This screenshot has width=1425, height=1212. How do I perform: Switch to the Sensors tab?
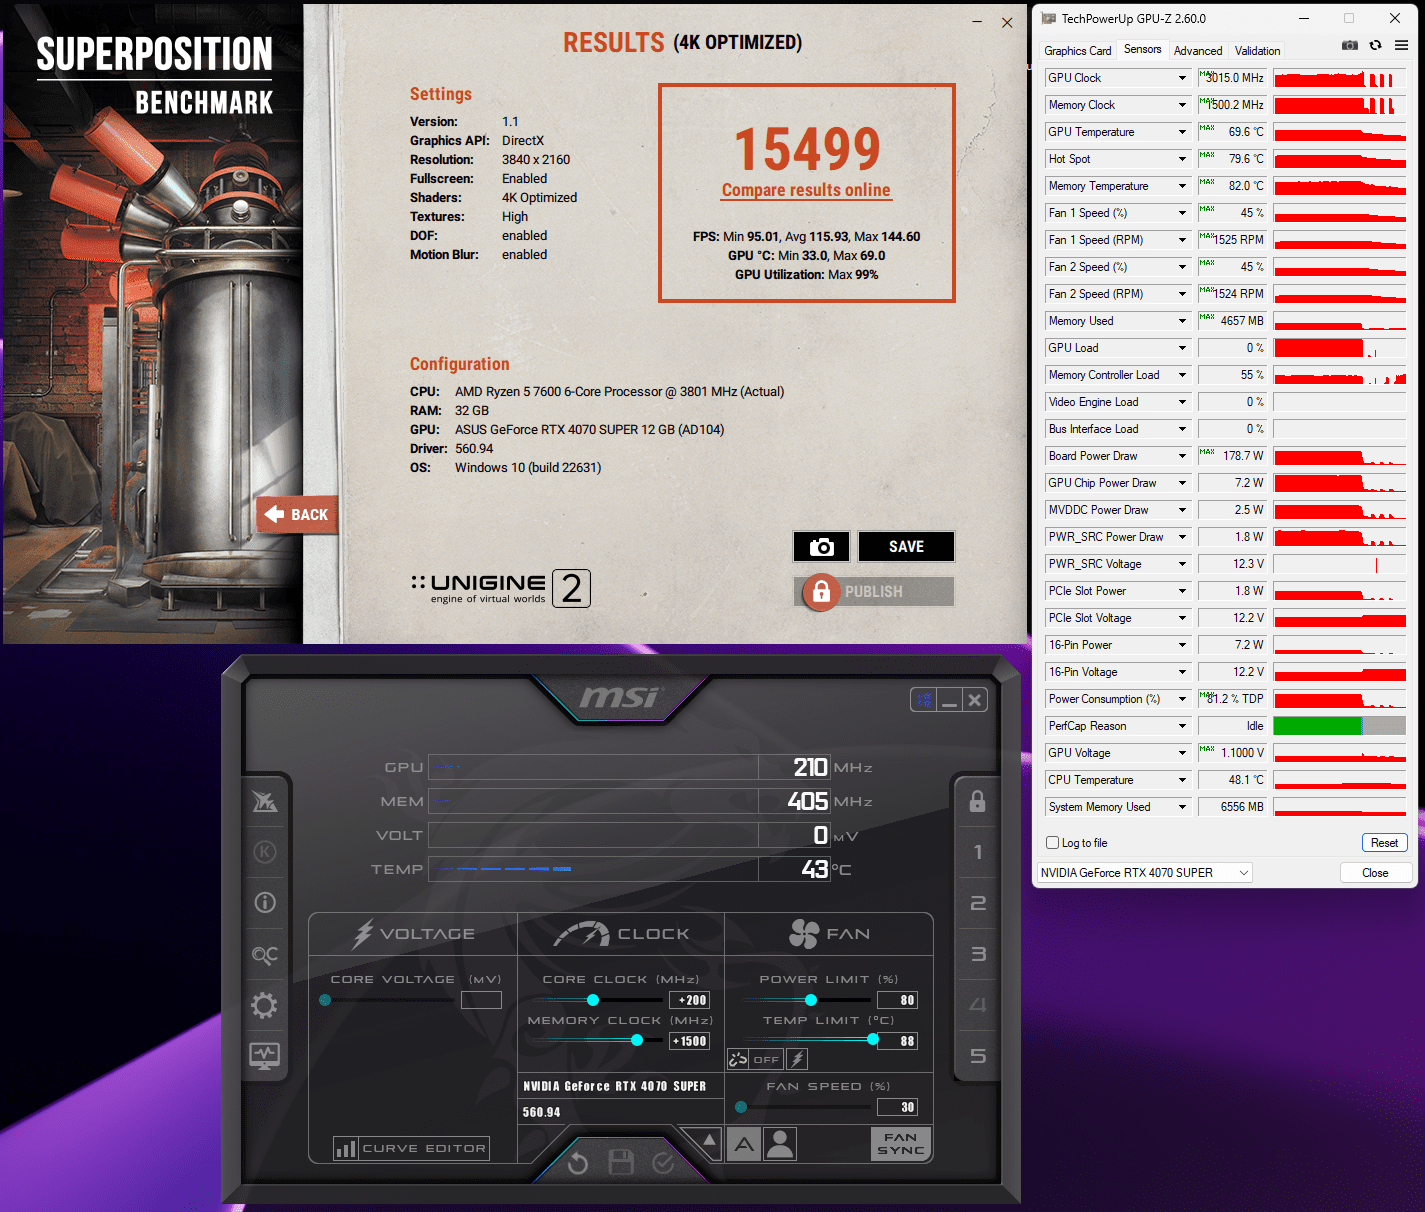pyautogui.click(x=1142, y=49)
